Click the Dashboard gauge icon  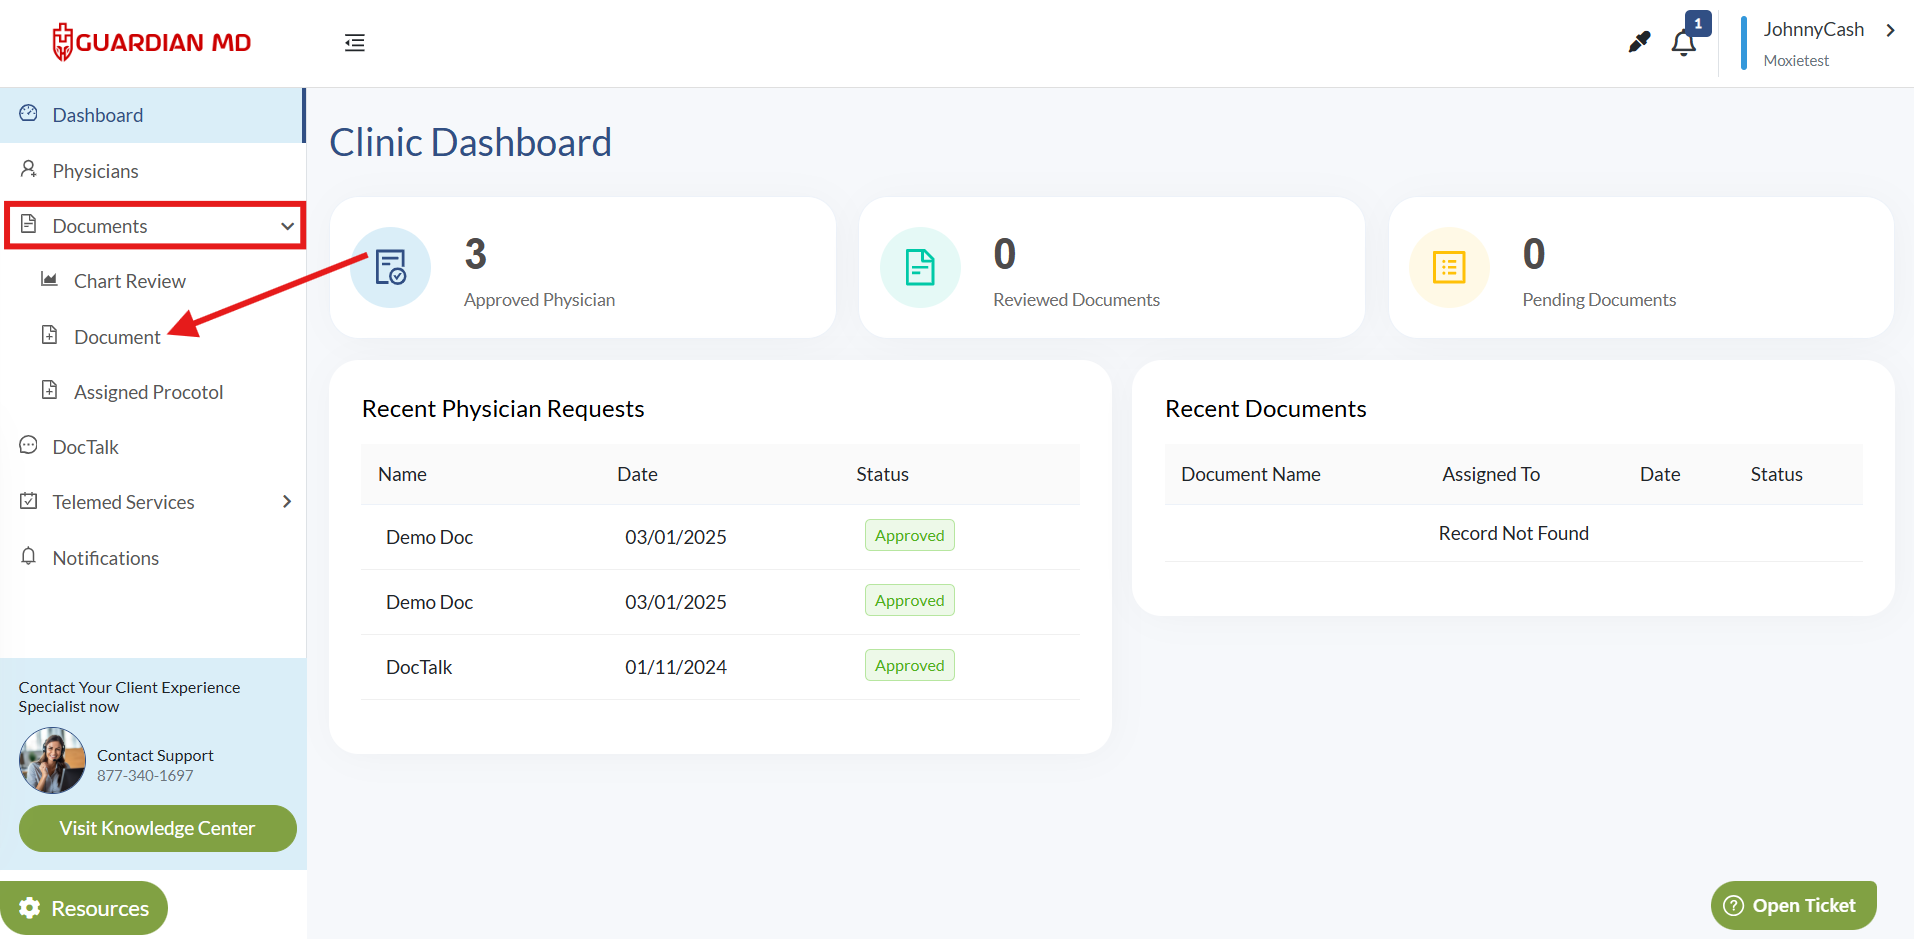(x=29, y=113)
